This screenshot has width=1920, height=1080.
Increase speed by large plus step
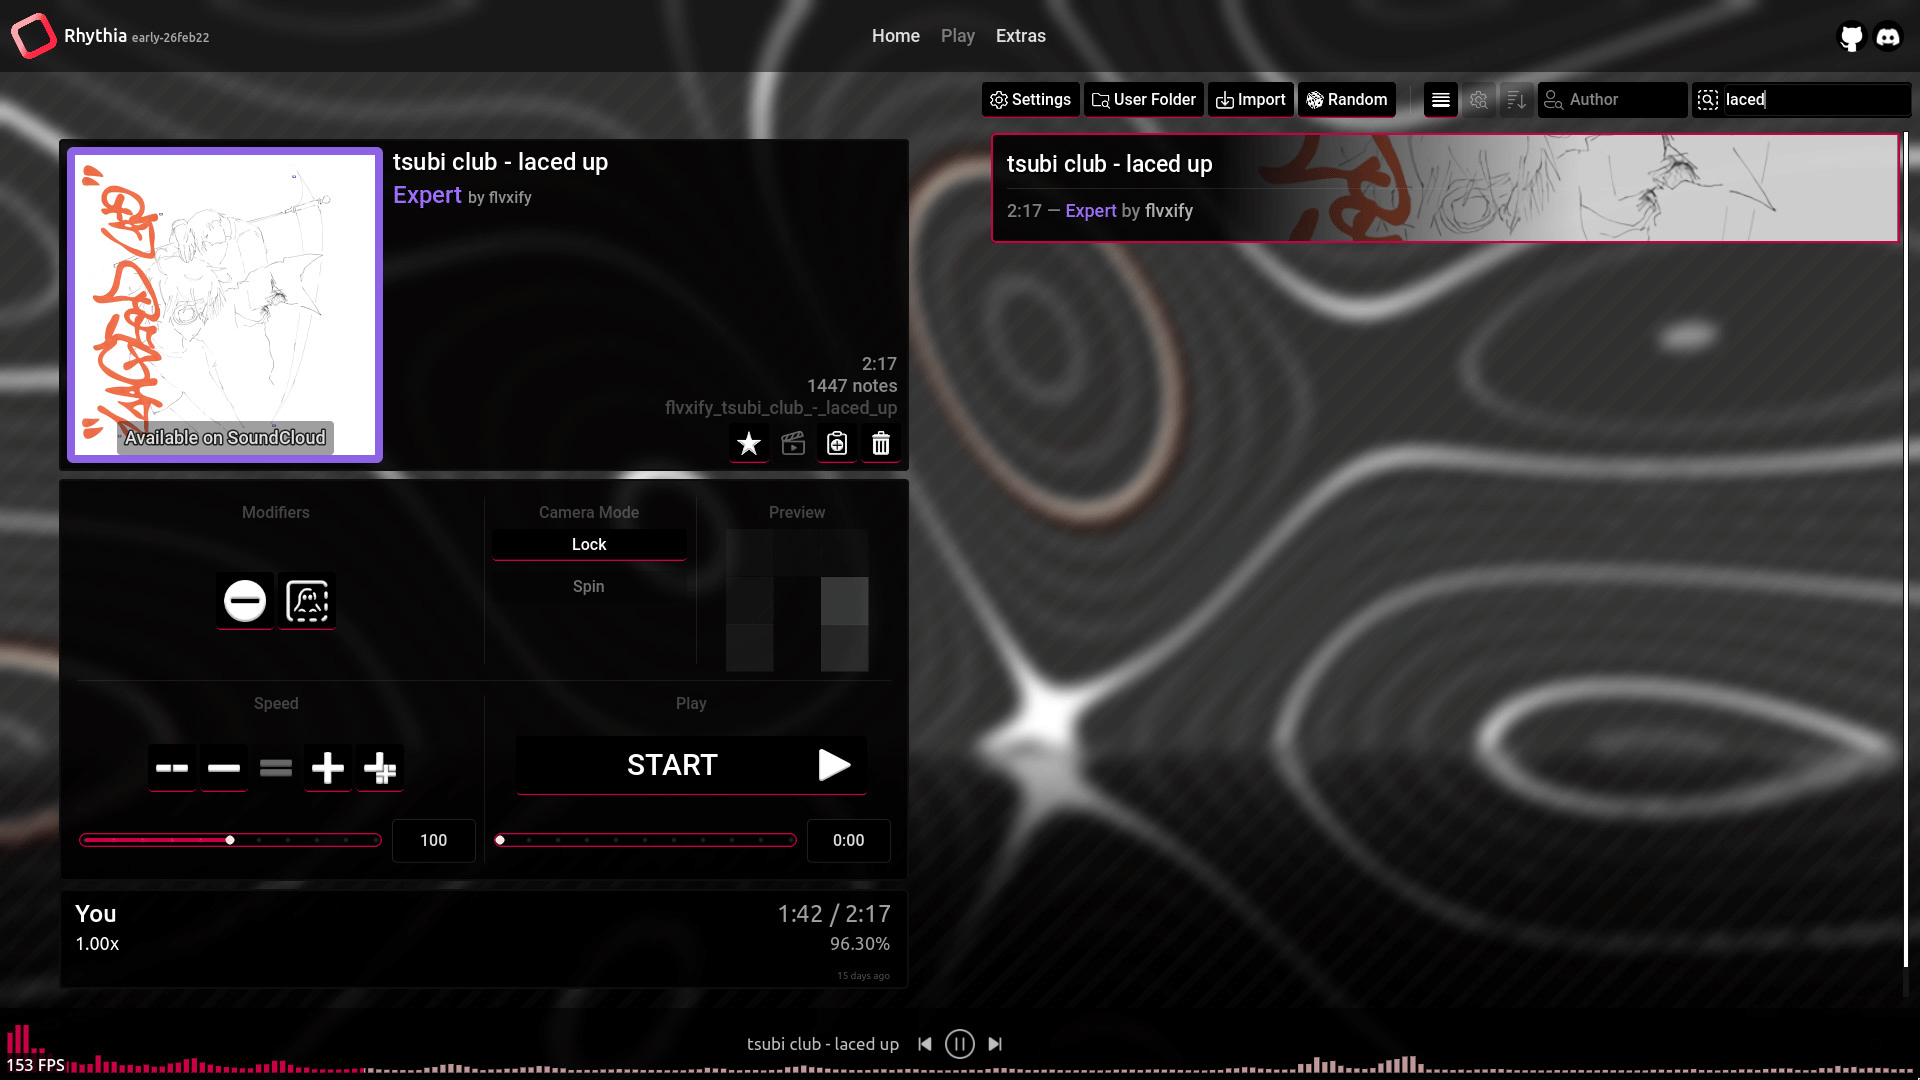click(380, 768)
